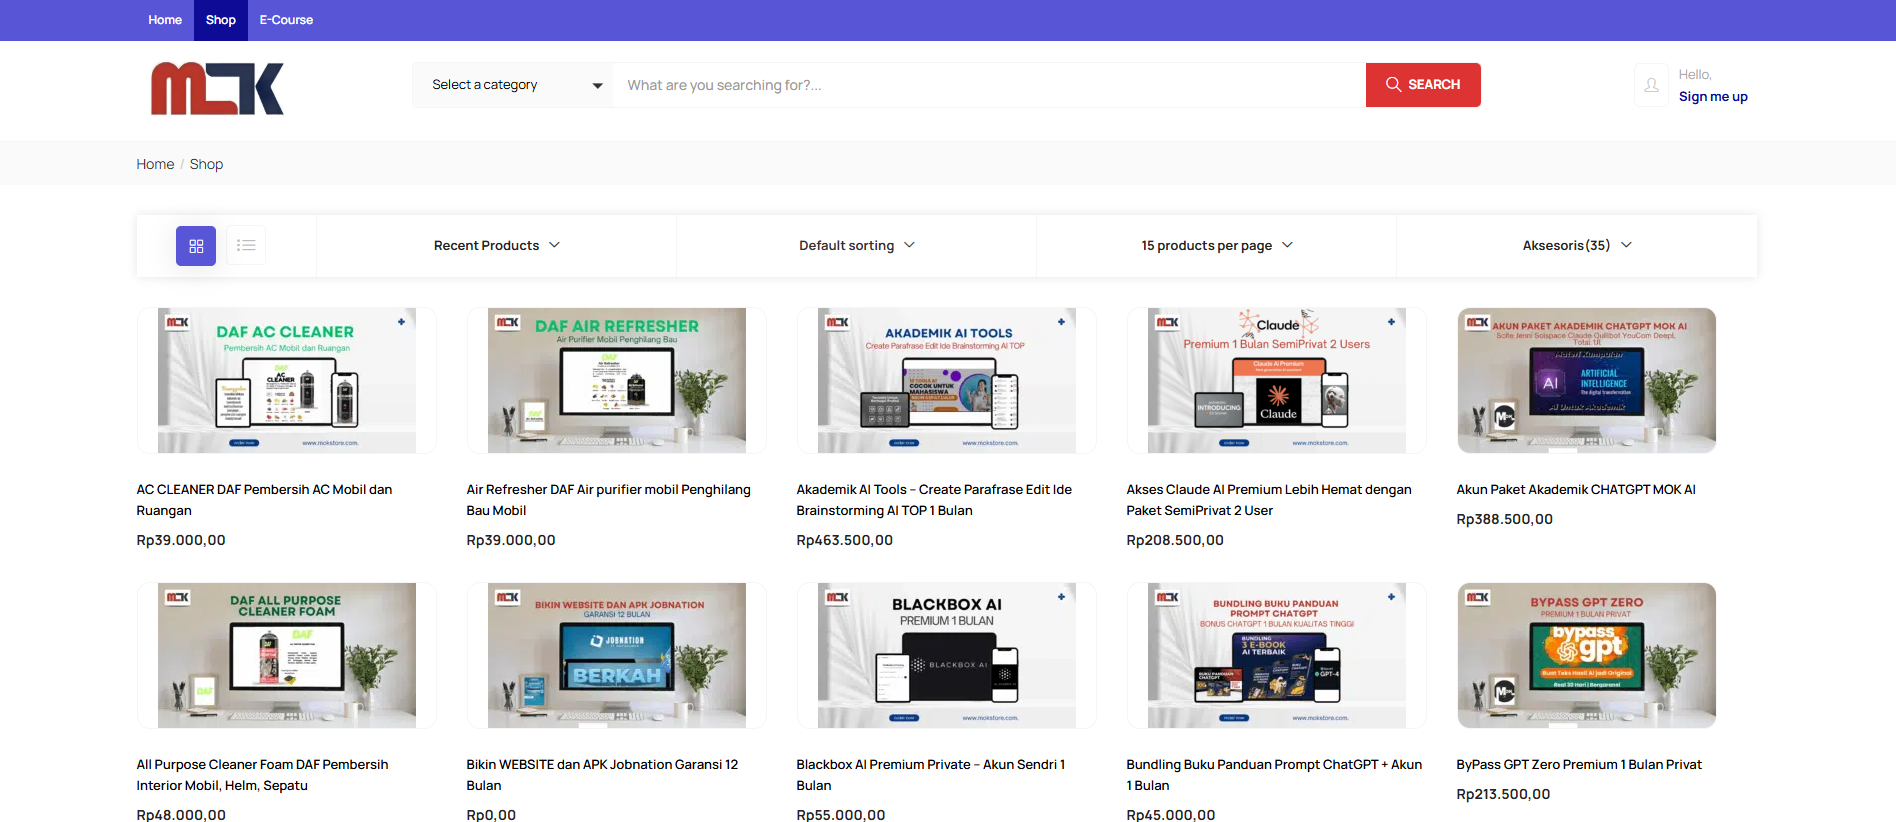This screenshot has width=1896, height=822.
Task: Click price Rp55.000,00
Action: (841, 815)
